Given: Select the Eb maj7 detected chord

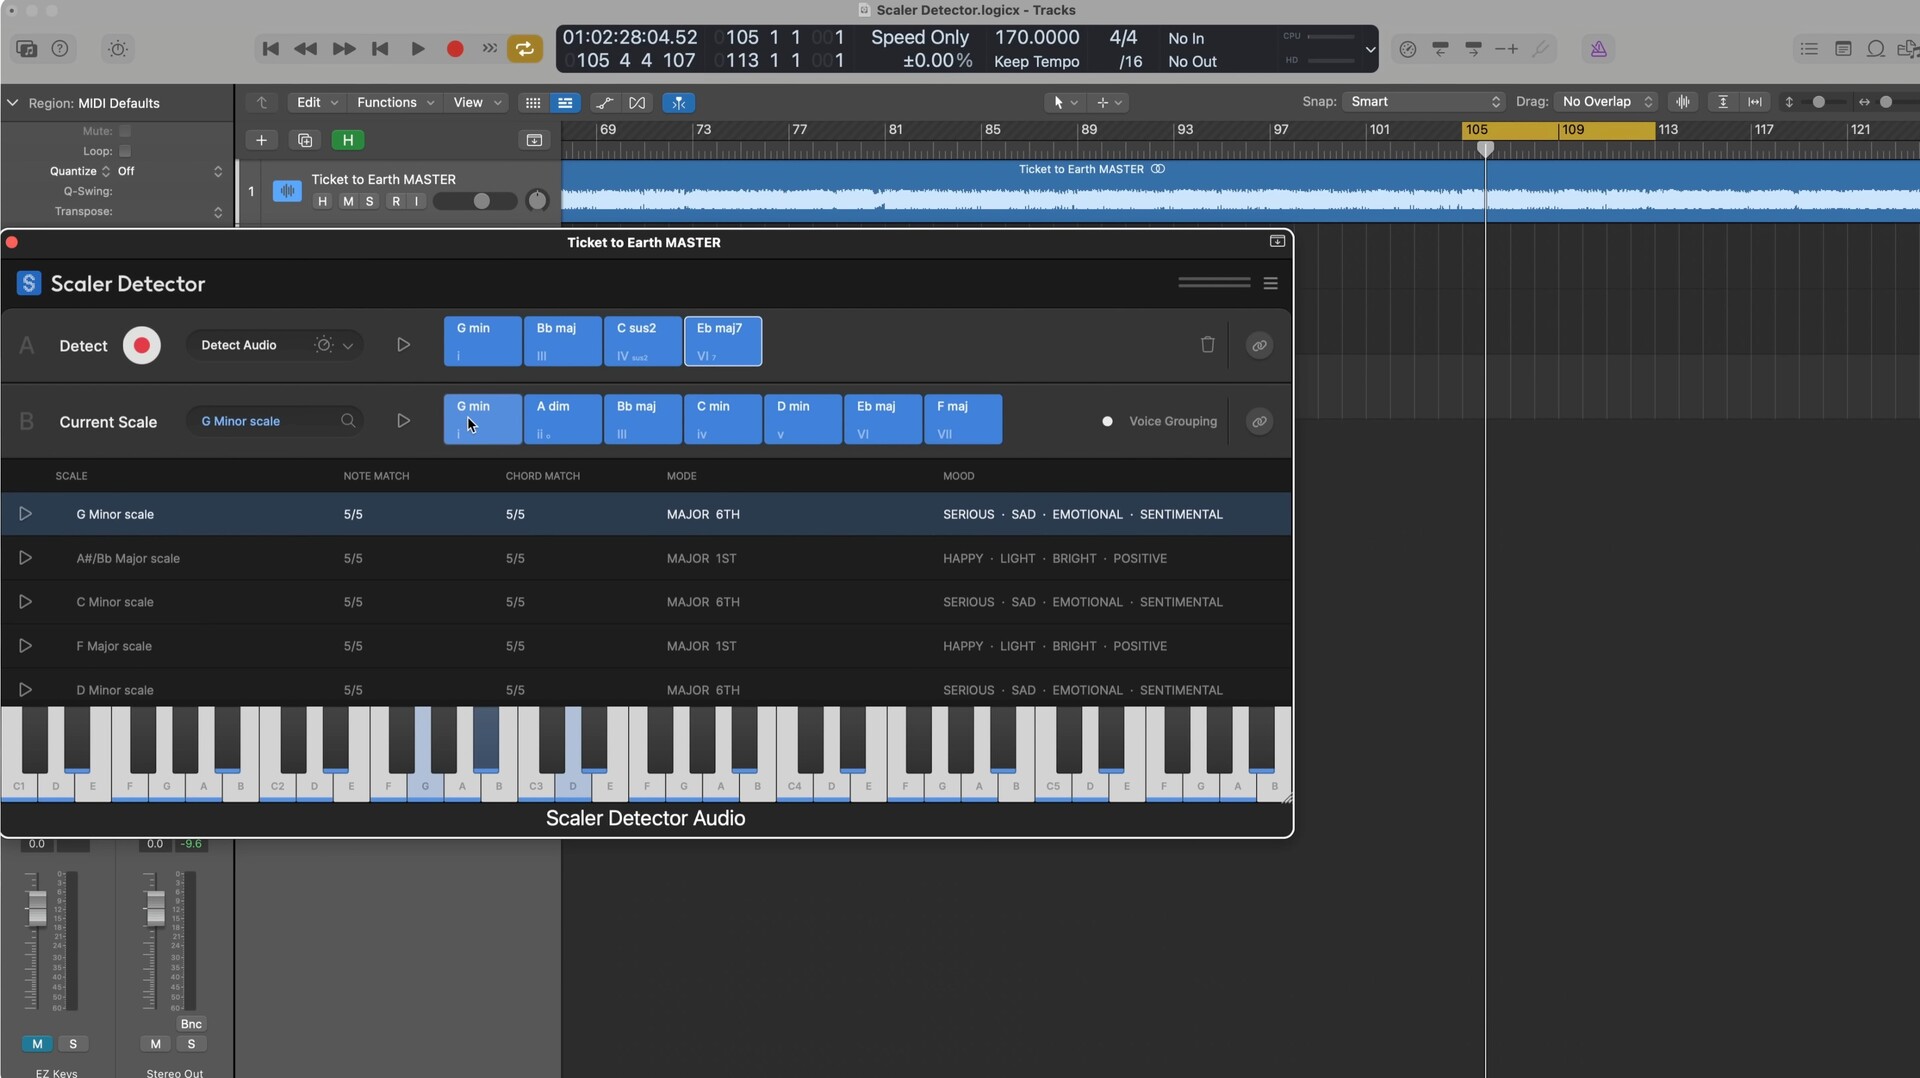Looking at the screenshot, I should coord(722,341).
